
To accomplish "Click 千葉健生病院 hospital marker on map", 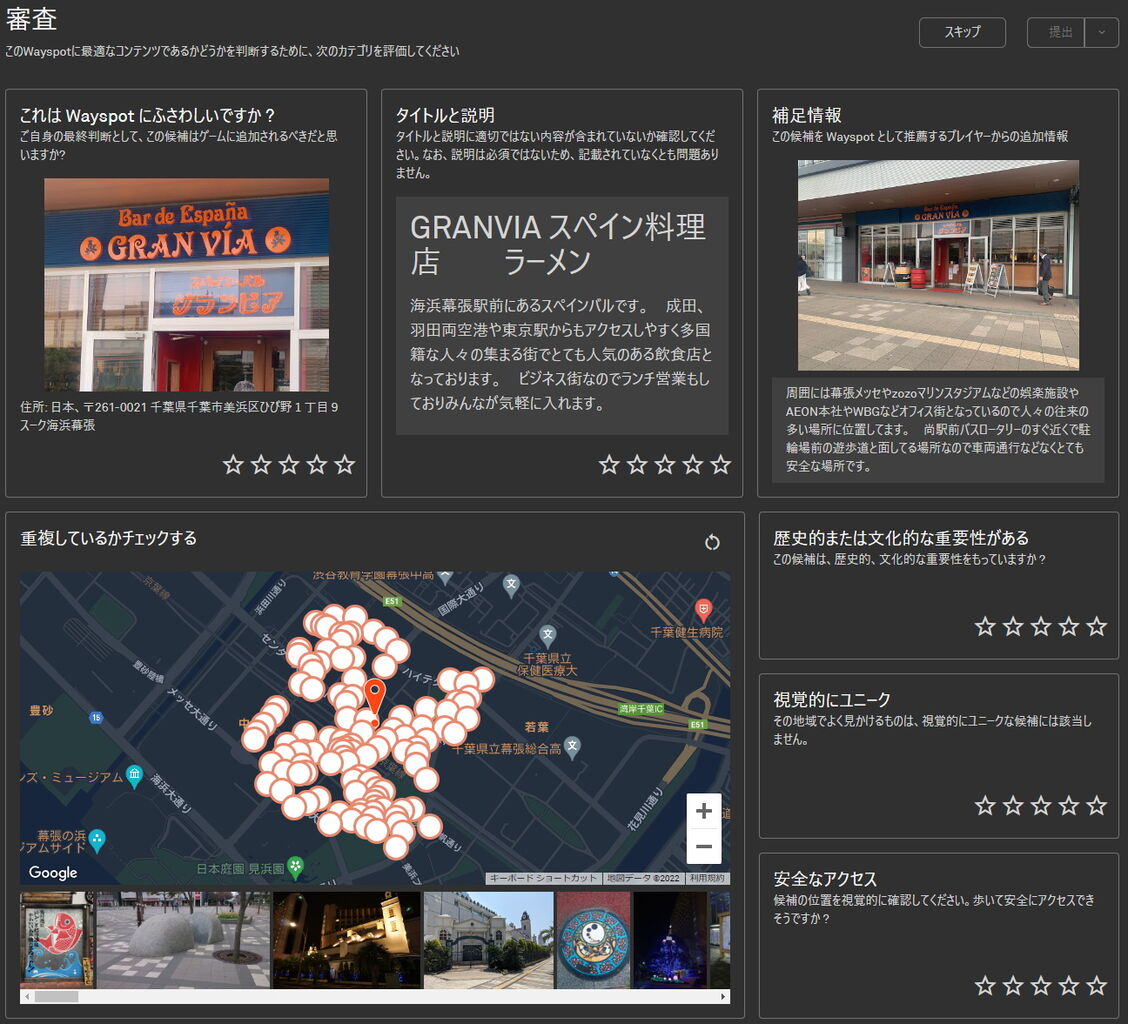I will [x=704, y=610].
